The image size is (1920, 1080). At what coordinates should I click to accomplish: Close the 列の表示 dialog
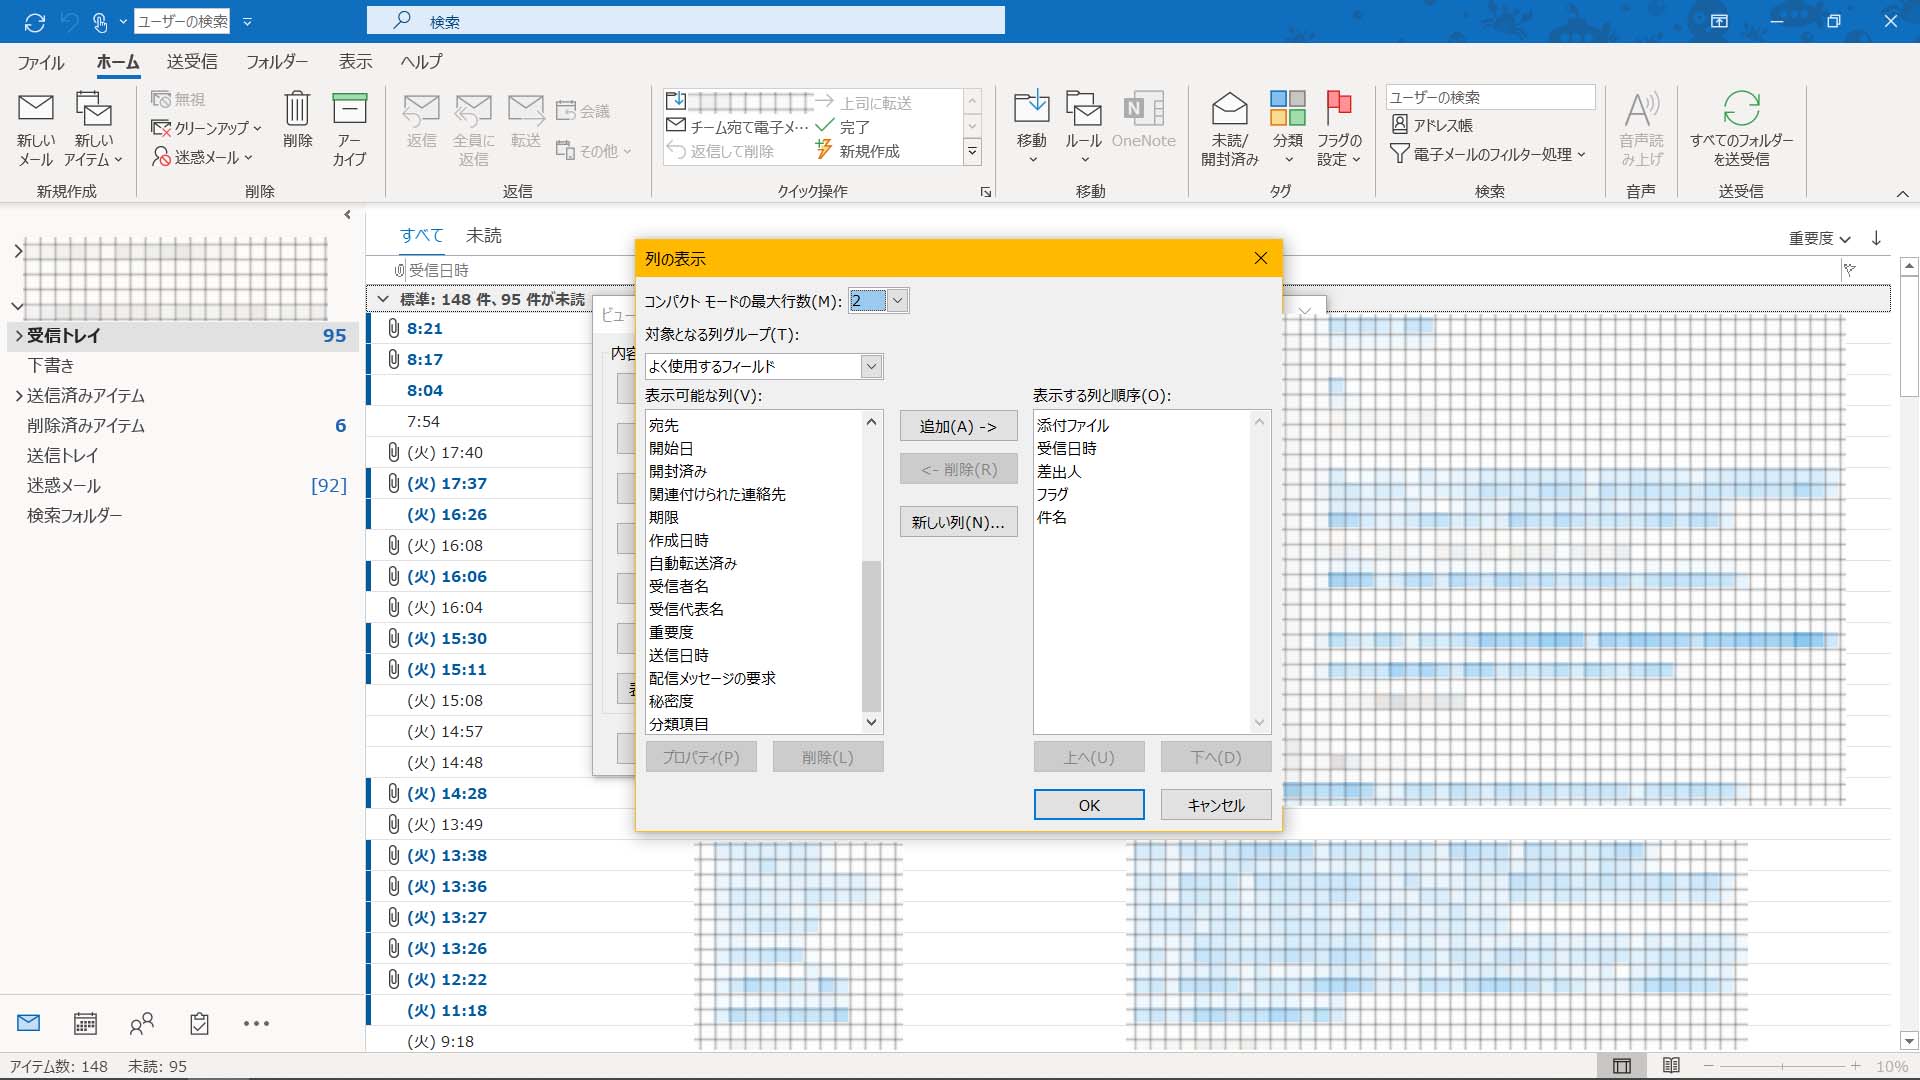[1261, 258]
